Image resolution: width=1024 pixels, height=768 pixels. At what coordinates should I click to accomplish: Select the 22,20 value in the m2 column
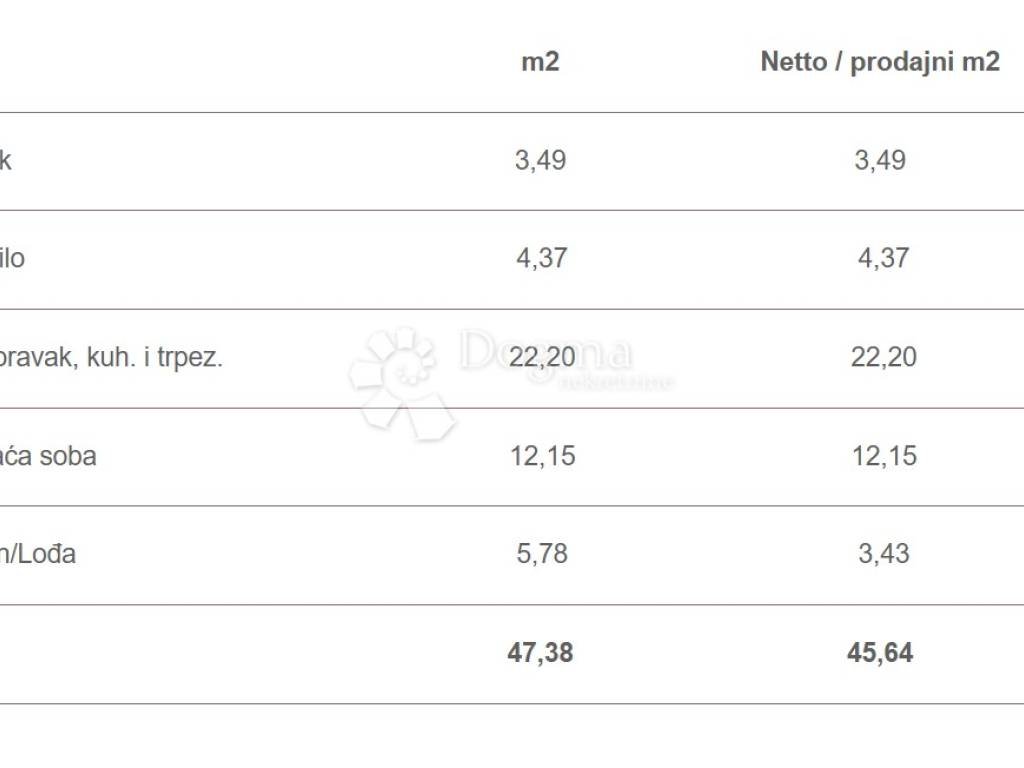tap(543, 357)
